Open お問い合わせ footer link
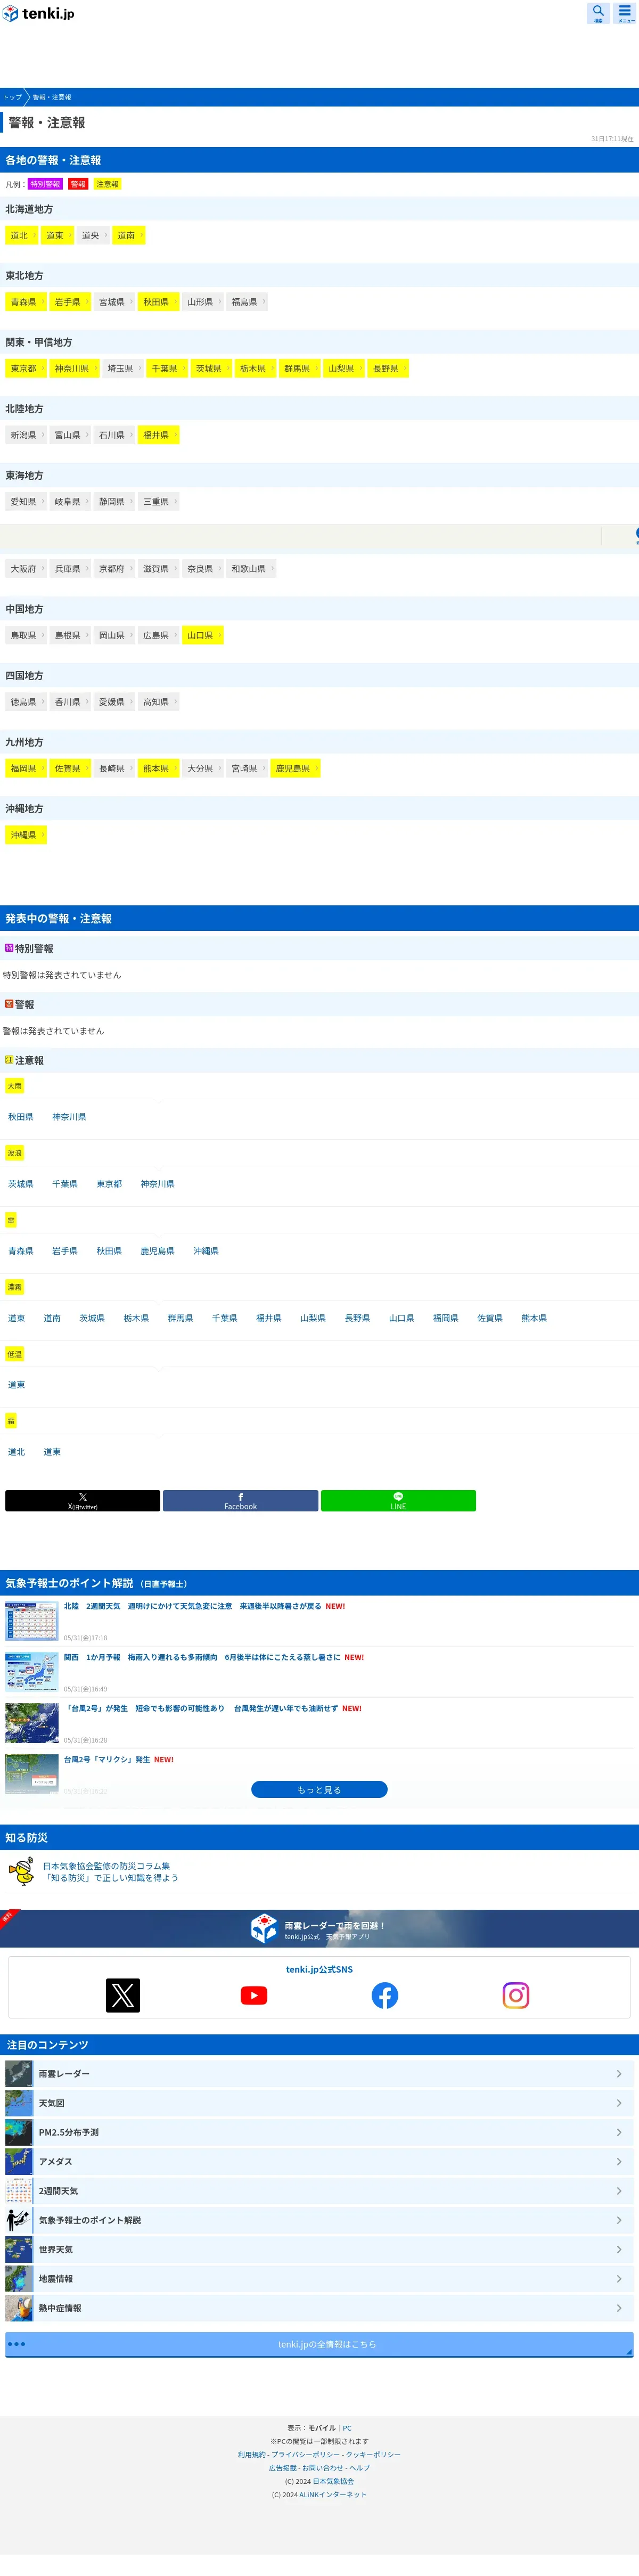 [322, 2467]
